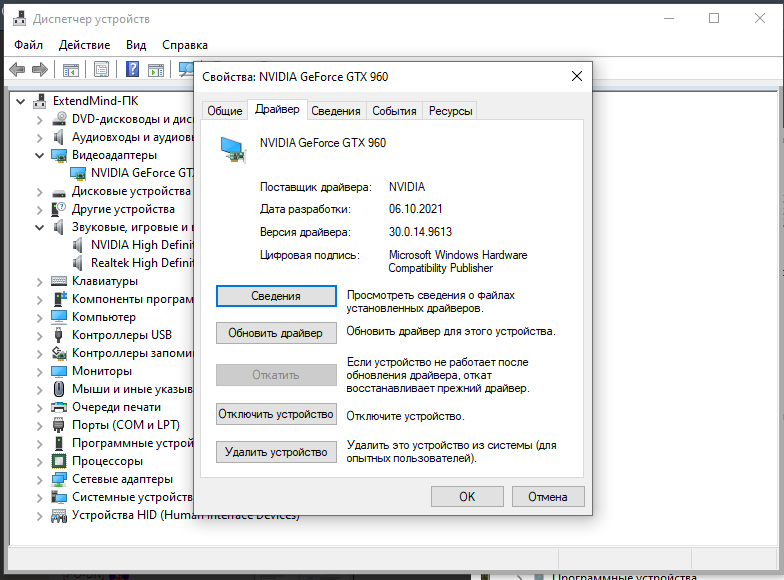The height and width of the screenshot is (580, 784).
Task: Click the Компоненты программ puzzle icon
Action: pyautogui.click(x=60, y=298)
